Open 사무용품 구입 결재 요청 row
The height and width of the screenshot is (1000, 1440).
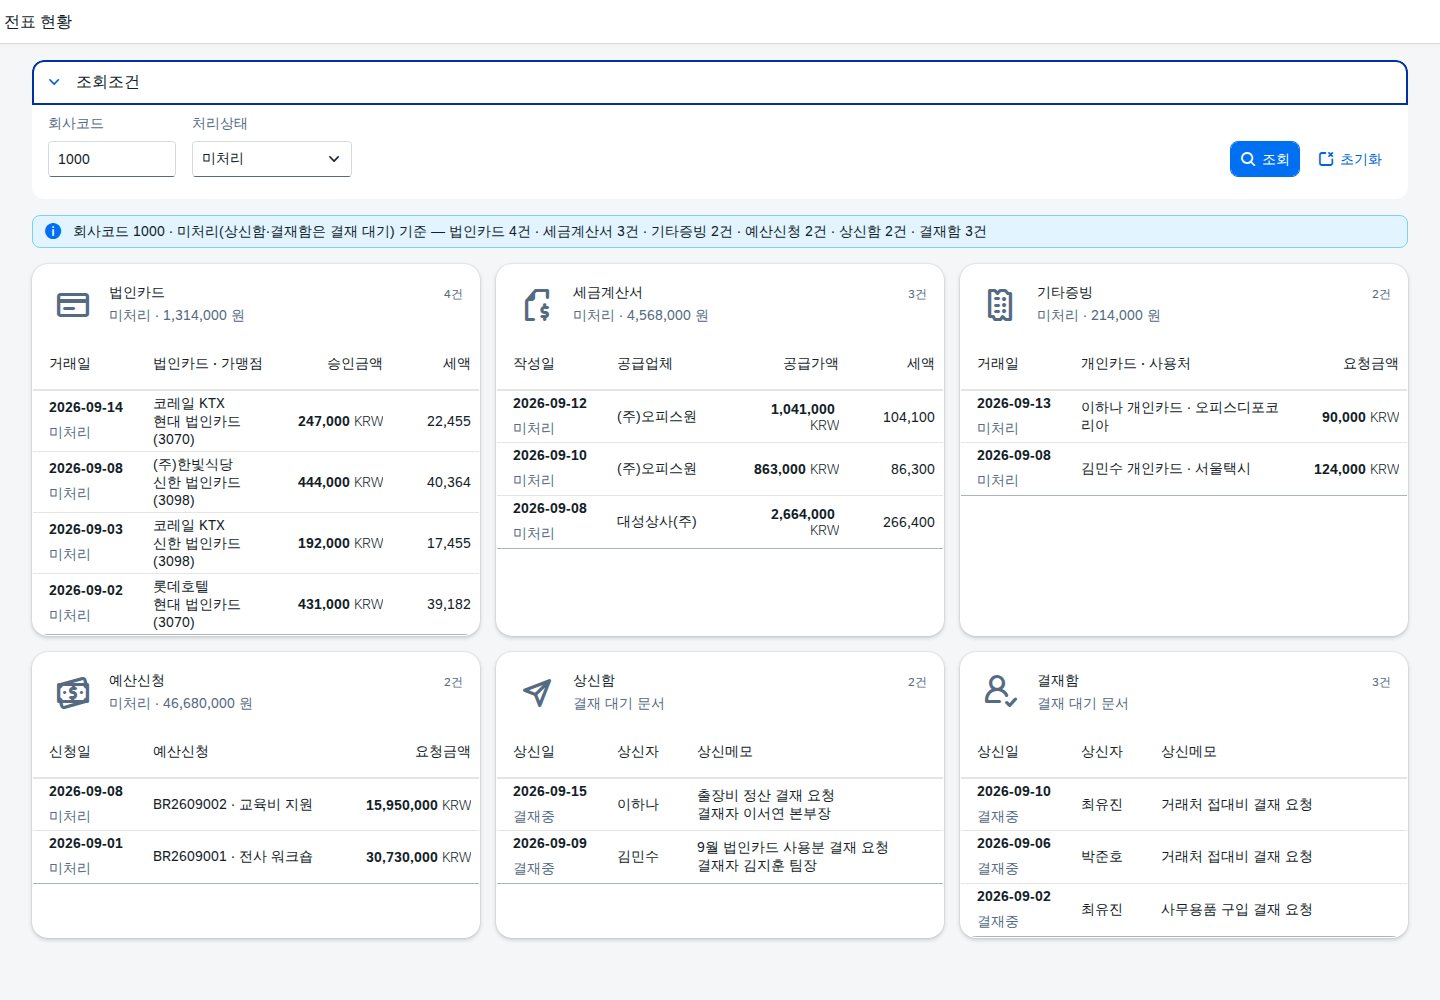click(1184, 910)
